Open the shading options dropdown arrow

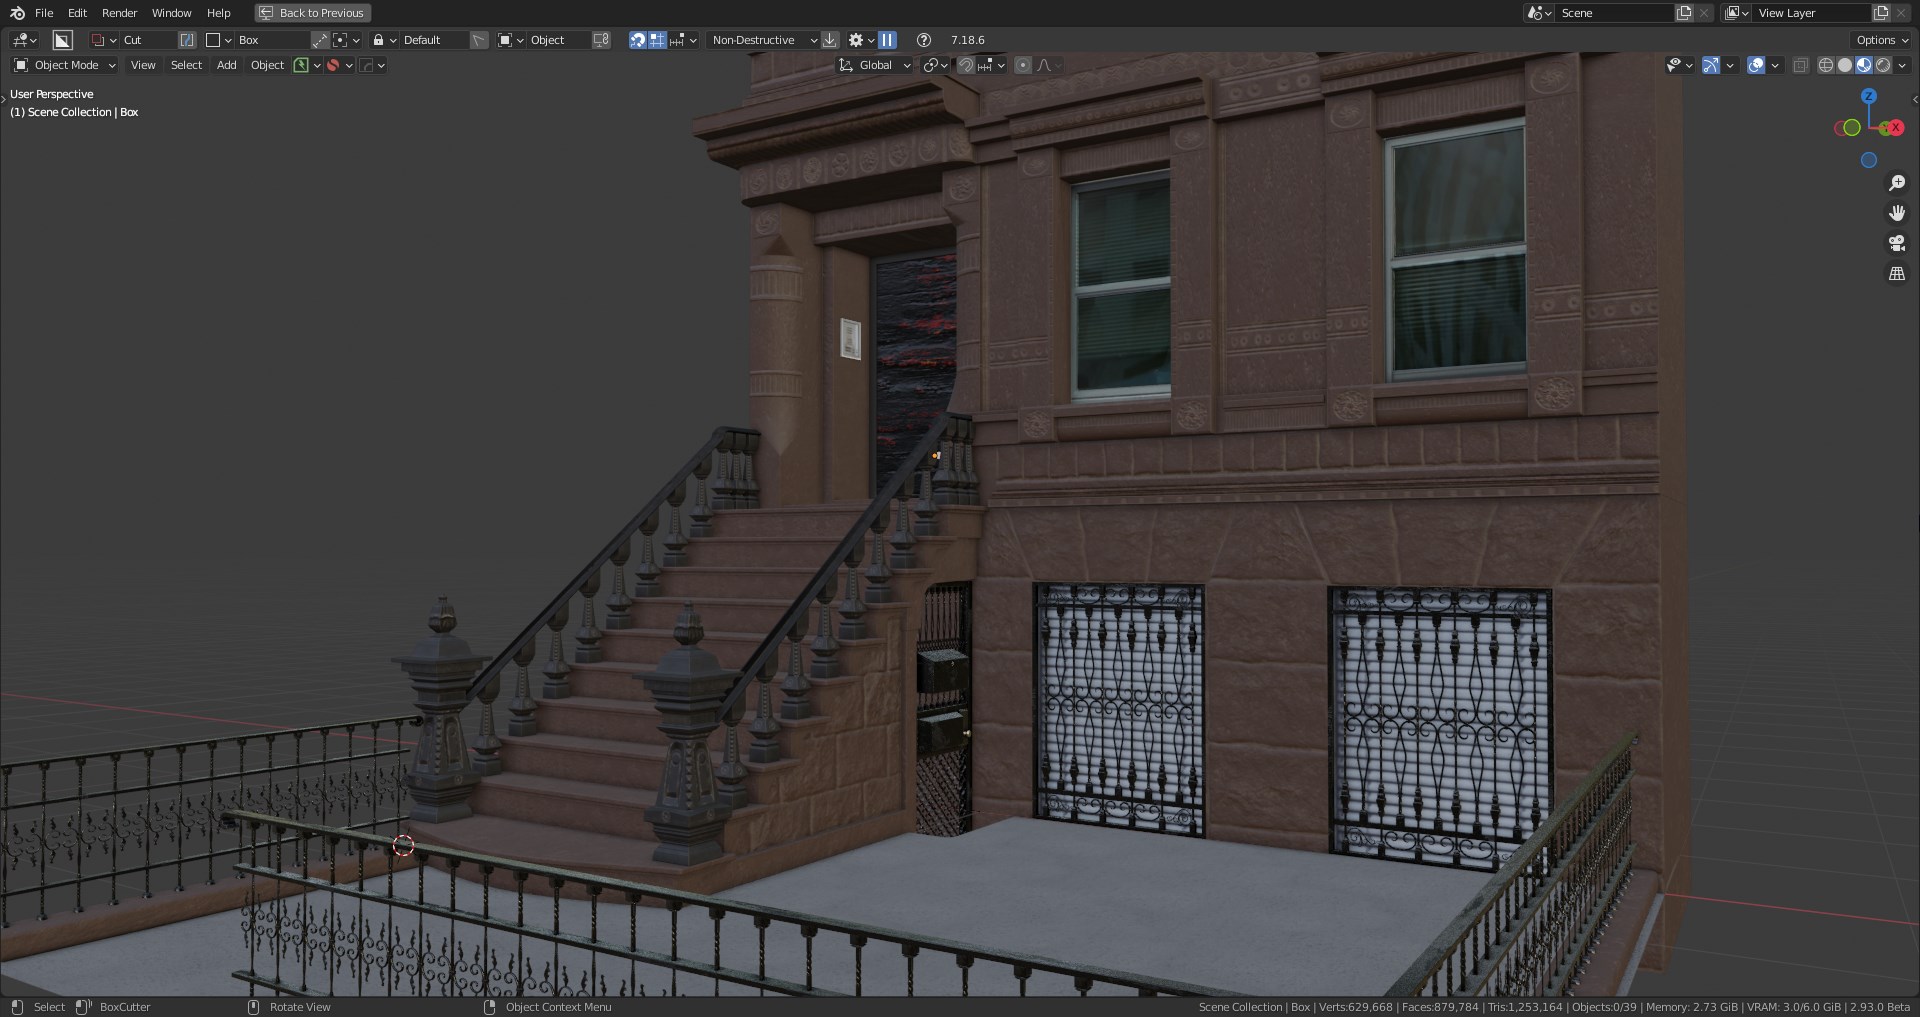[1901, 65]
